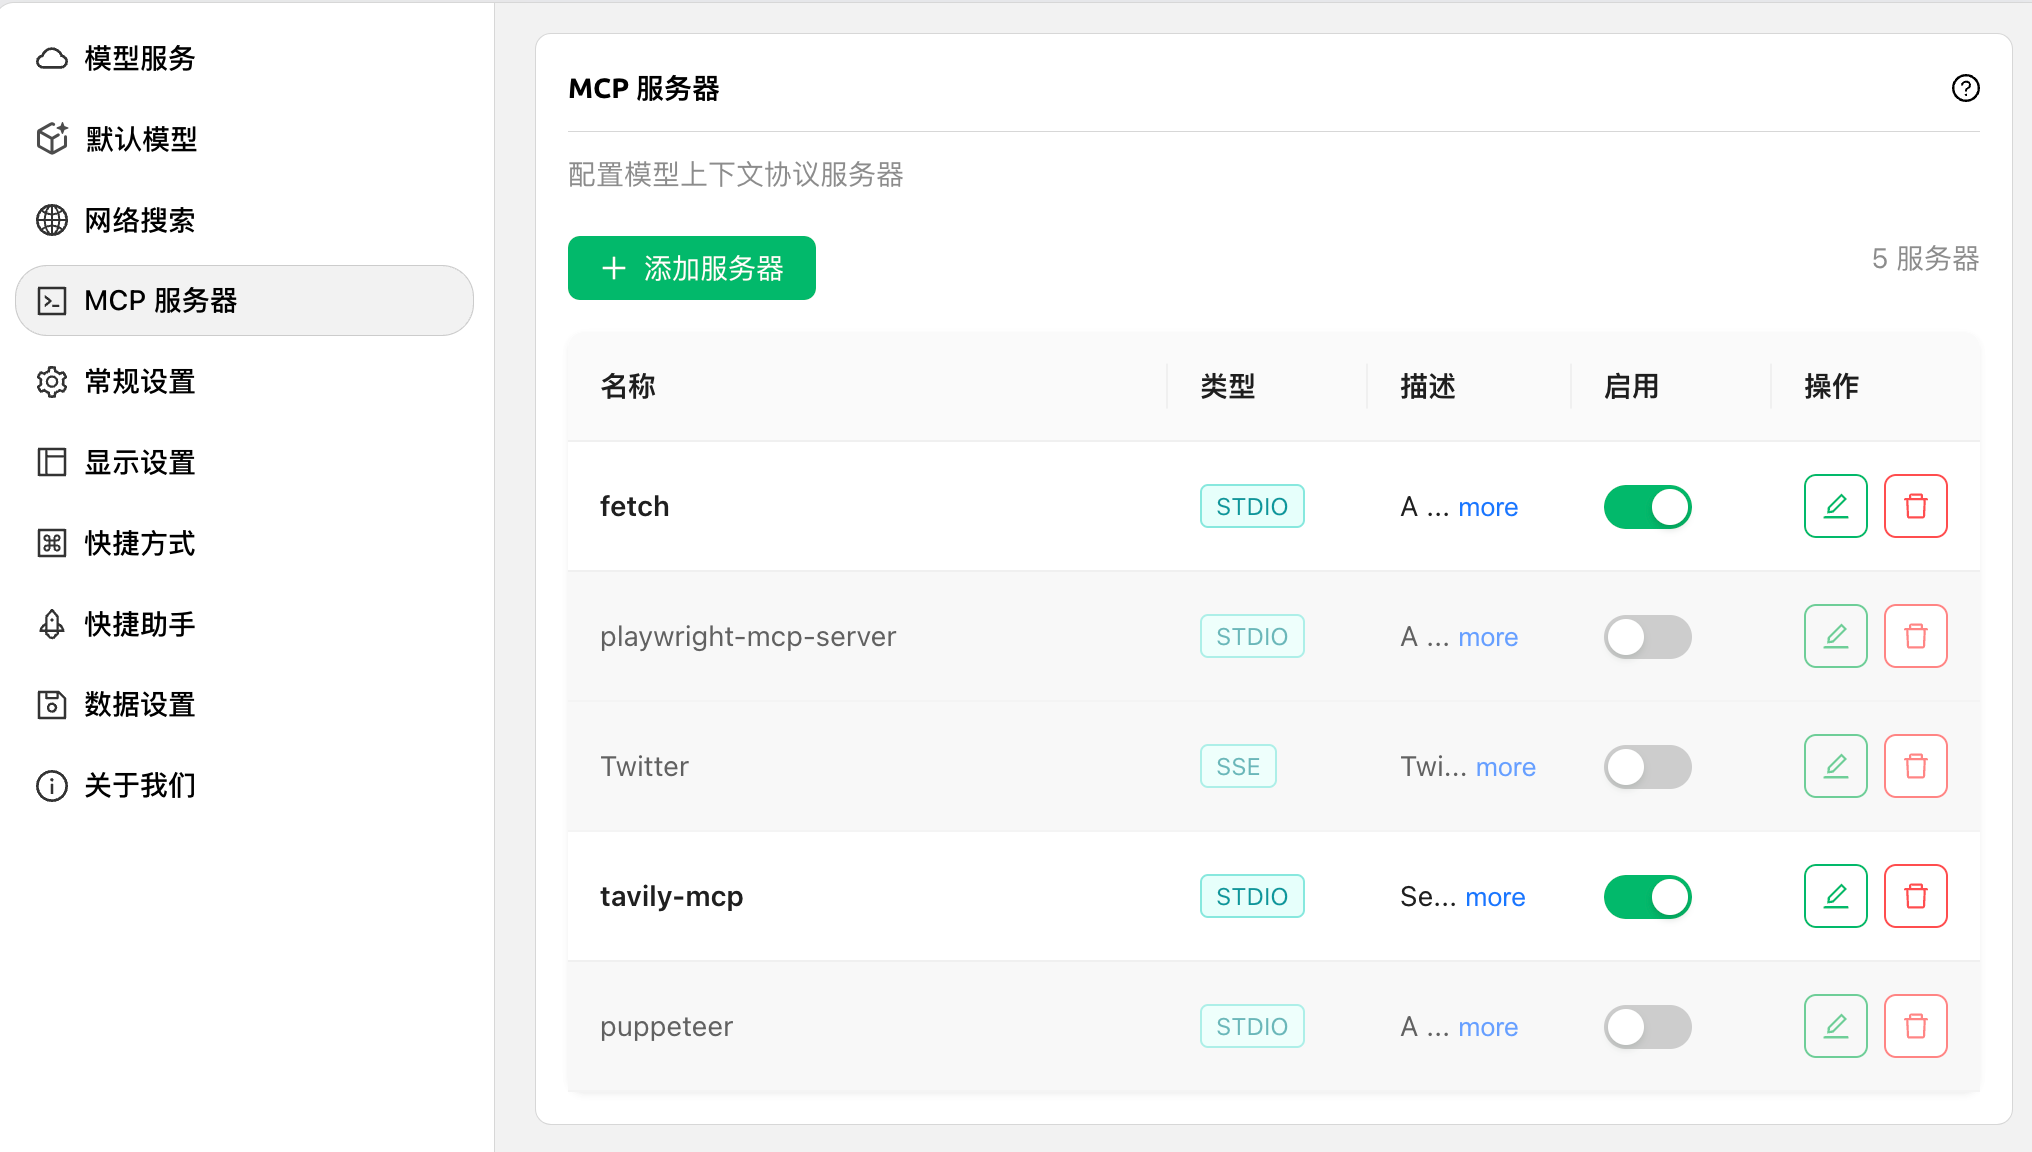The width and height of the screenshot is (2032, 1152).
Task: Enable the puppeteer server toggle
Action: click(x=1647, y=1027)
